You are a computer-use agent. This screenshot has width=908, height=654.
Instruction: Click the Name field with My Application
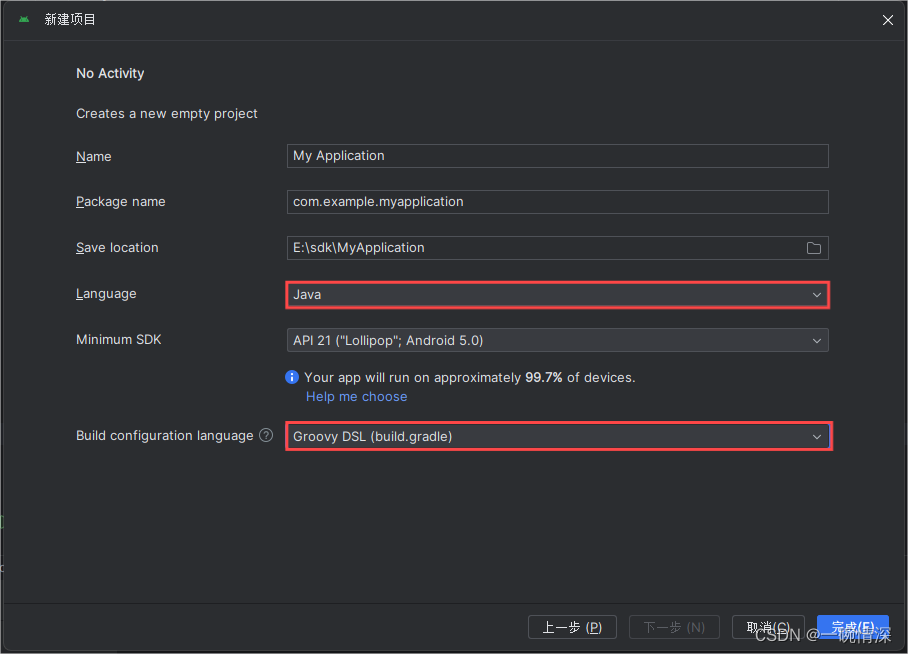pyautogui.click(x=557, y=156)
